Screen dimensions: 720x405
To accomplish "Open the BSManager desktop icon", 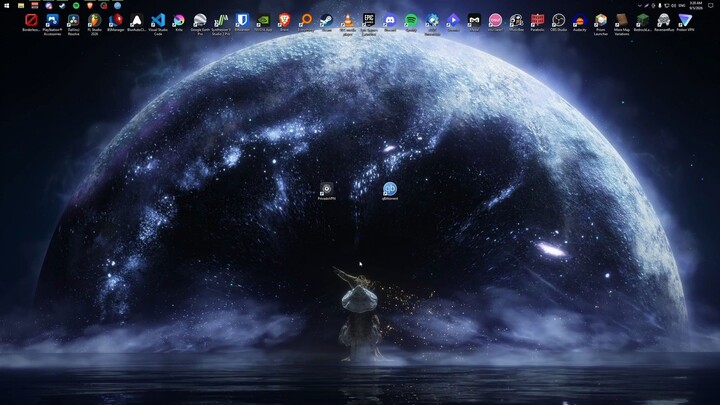I will [116, 22].
